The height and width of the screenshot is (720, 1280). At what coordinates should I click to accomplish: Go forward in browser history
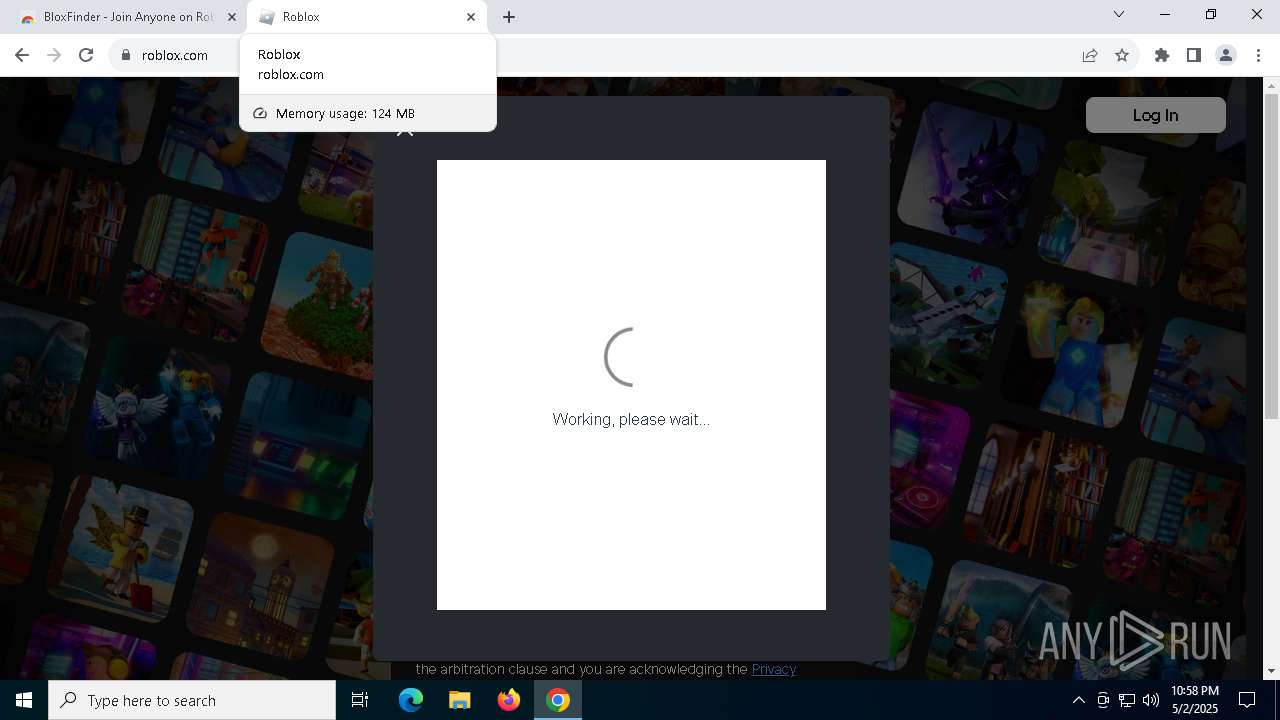54,55
